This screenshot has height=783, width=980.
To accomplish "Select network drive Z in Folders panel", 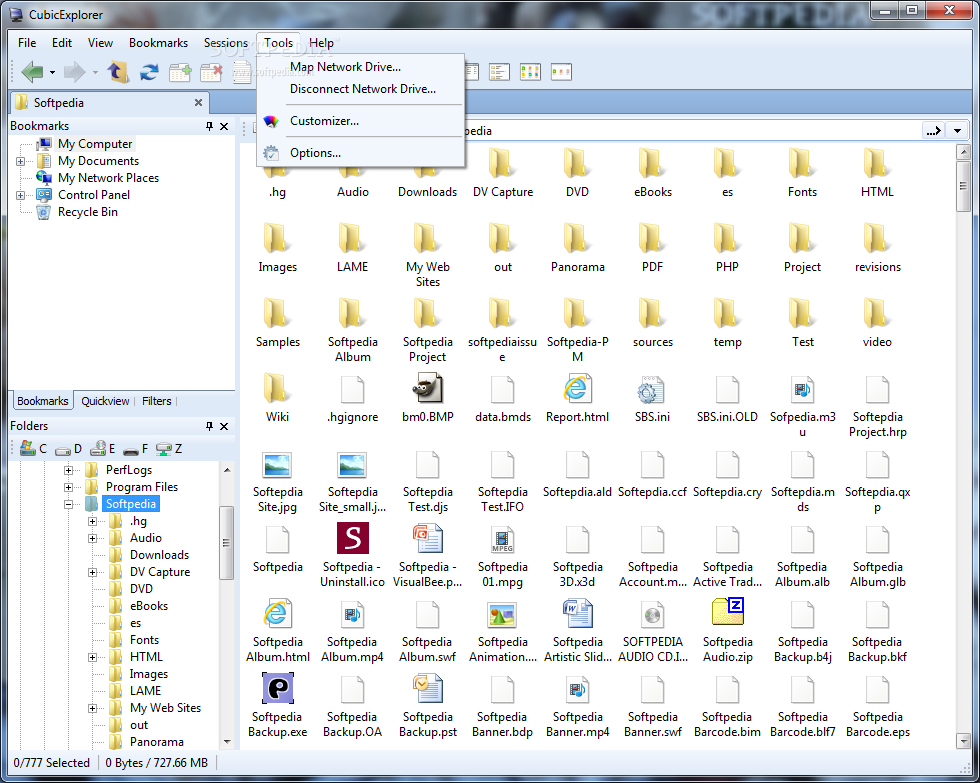I will coord(169,449).
